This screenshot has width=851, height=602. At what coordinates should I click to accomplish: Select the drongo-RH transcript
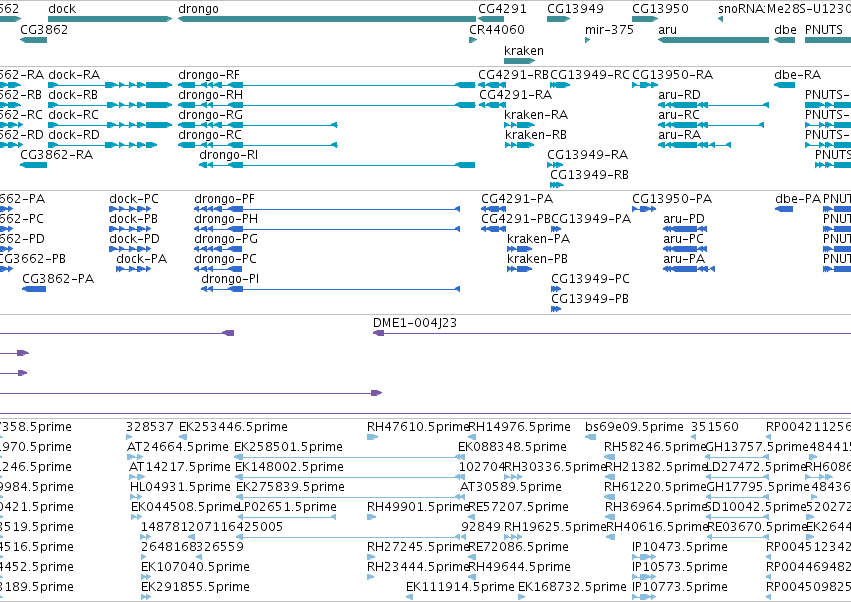pyautogui.click(x=327, y=105)
